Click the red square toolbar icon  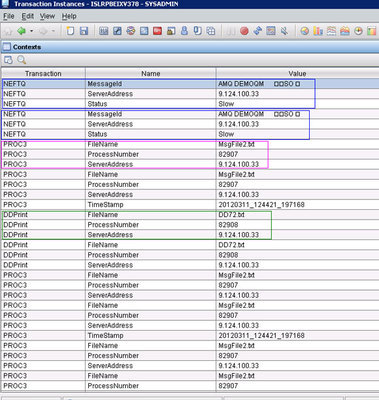pyautogui.click(x=157, y=31)
